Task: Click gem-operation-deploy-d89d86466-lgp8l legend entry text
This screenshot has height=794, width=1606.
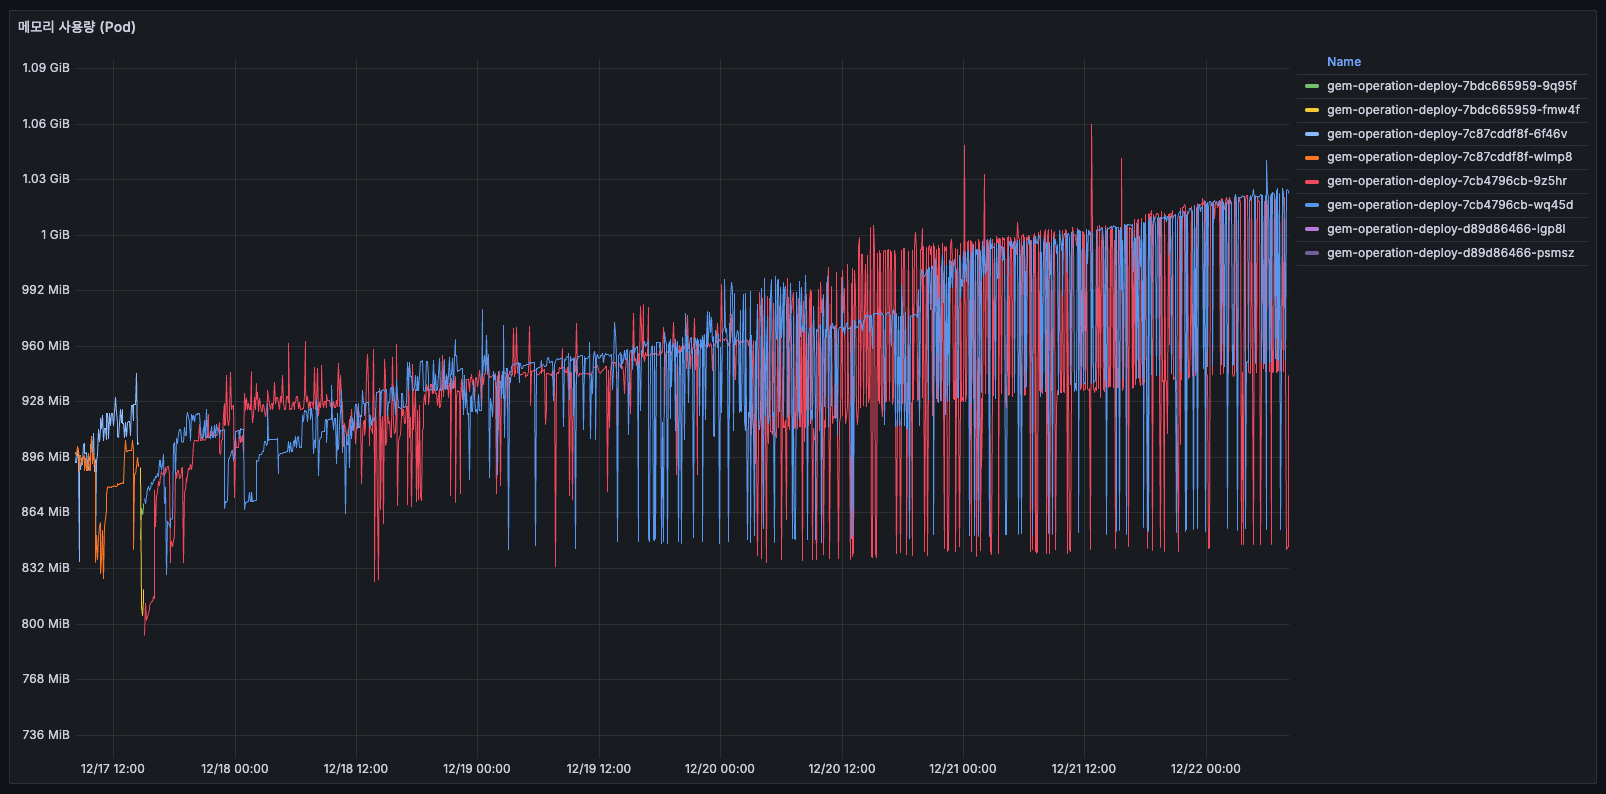Action: (1446, 229)
